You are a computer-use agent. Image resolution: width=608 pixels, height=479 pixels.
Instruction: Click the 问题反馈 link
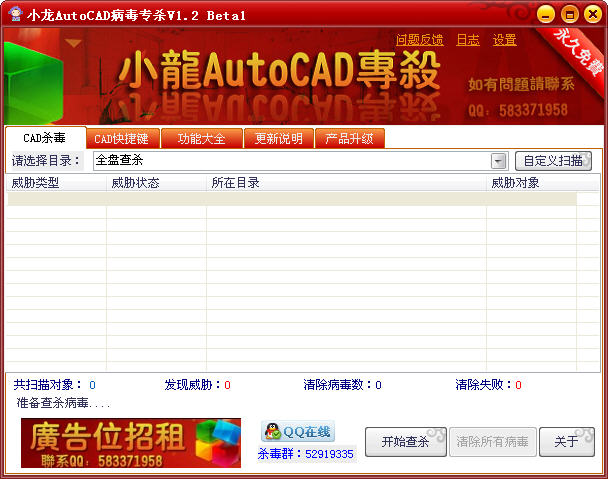click(419, 40)
